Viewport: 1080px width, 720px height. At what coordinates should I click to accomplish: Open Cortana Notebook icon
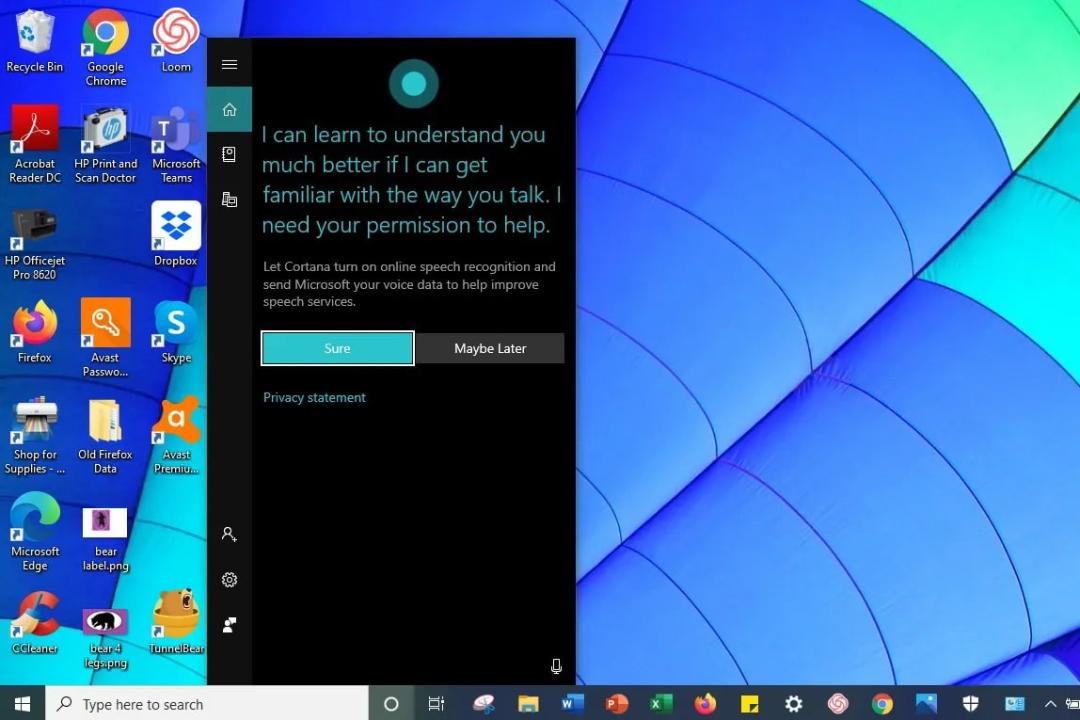click(x=229, y=154)
